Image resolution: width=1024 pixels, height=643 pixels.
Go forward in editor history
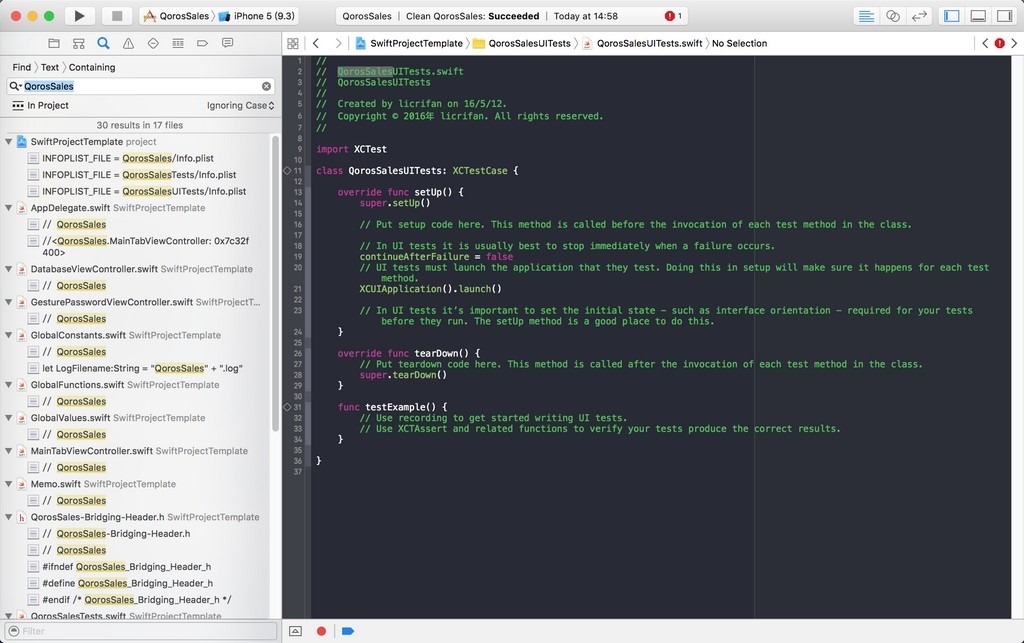click(338, 43)
